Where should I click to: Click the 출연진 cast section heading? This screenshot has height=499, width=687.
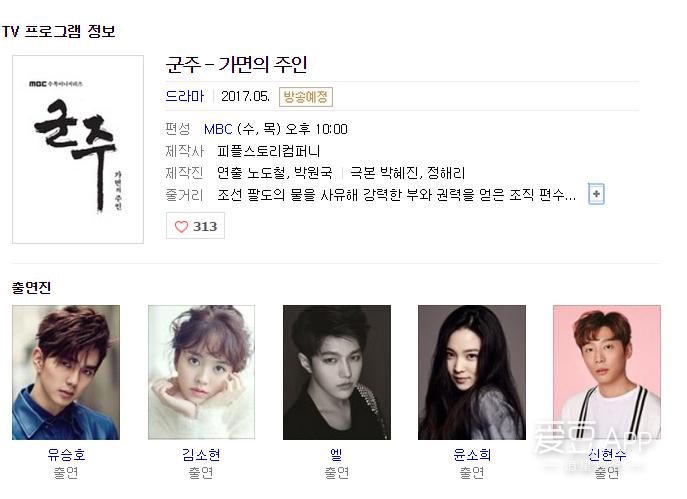(32, 287)
